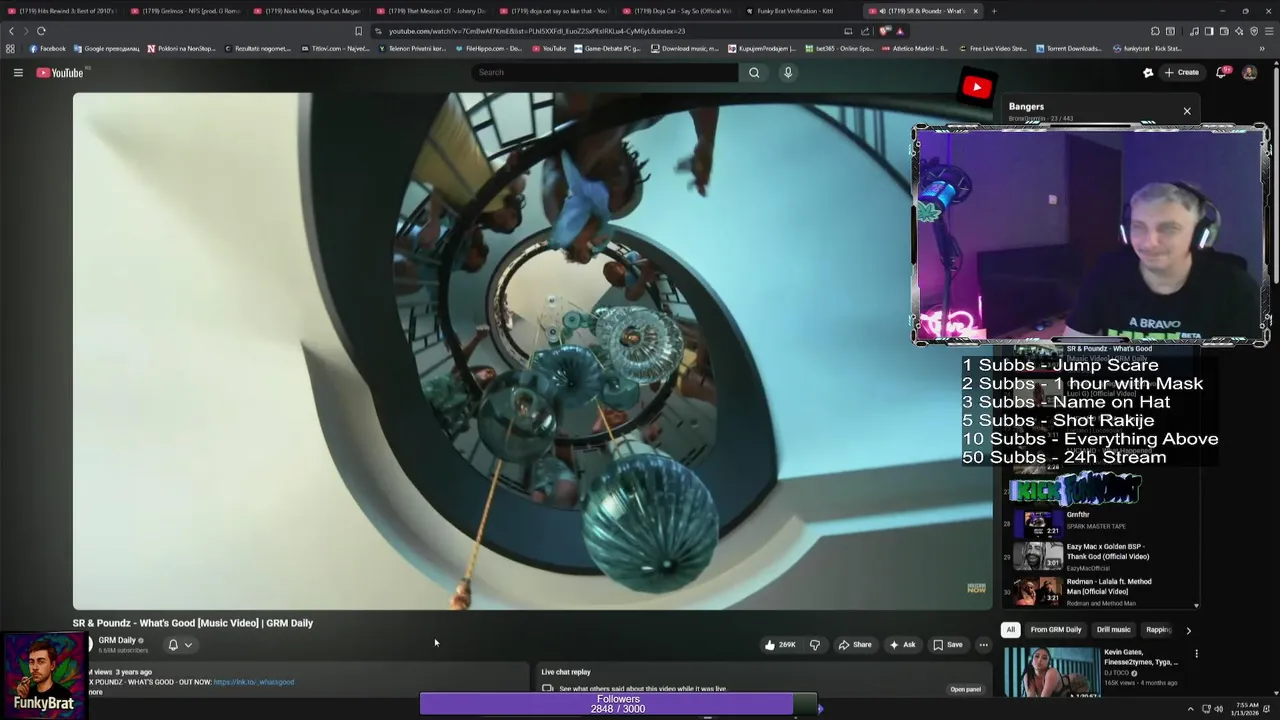
Task: Open the browser apps grid icon
Action: coord(10,48)
